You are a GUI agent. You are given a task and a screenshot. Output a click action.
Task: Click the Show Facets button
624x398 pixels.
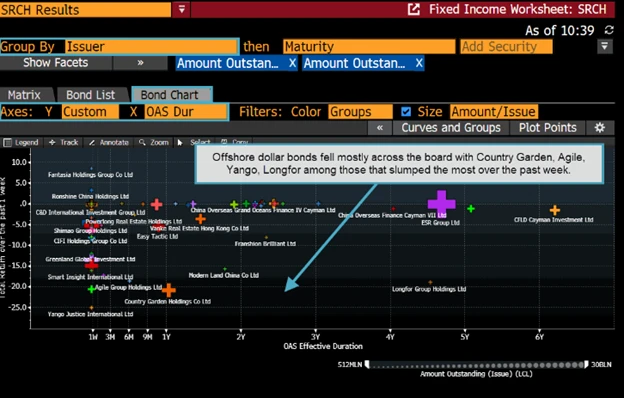56,62
